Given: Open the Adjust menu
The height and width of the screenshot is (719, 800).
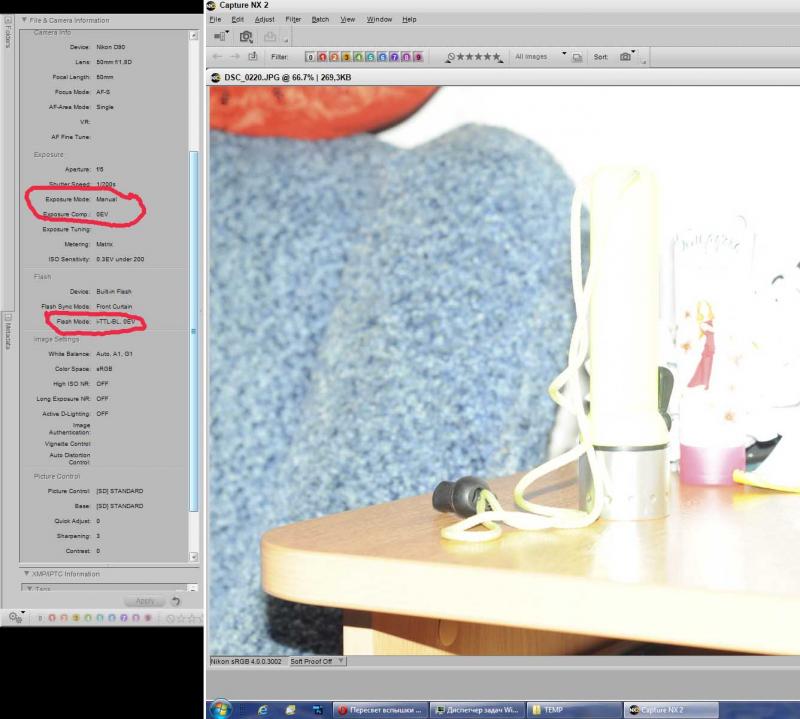Looking at the screenshot, I should click(x=264, y=19).
